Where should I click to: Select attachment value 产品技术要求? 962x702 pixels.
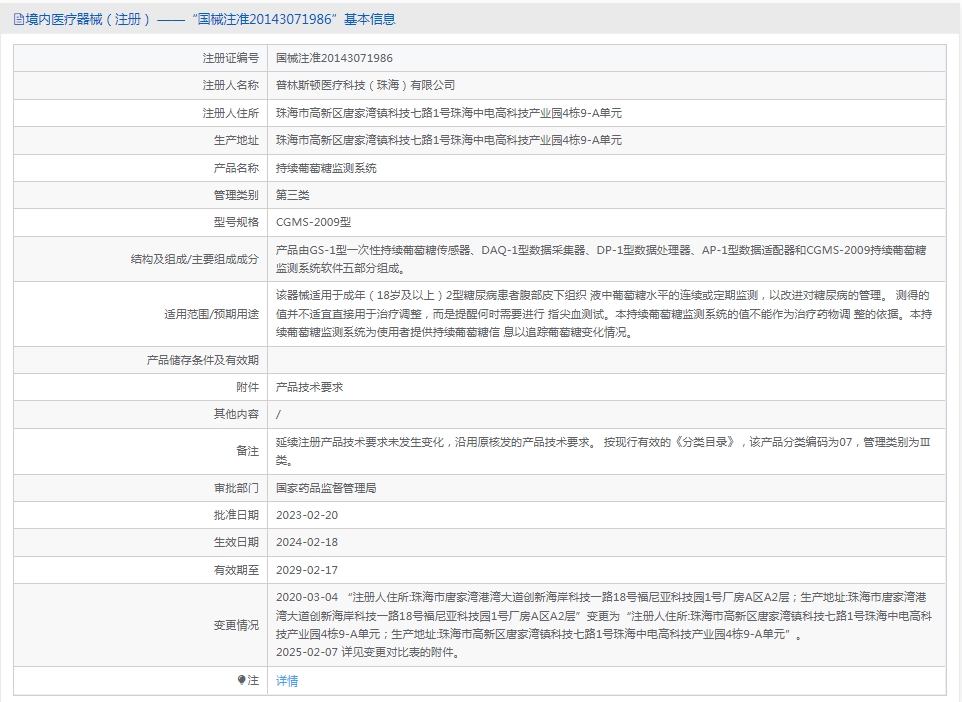coord(310,387)
